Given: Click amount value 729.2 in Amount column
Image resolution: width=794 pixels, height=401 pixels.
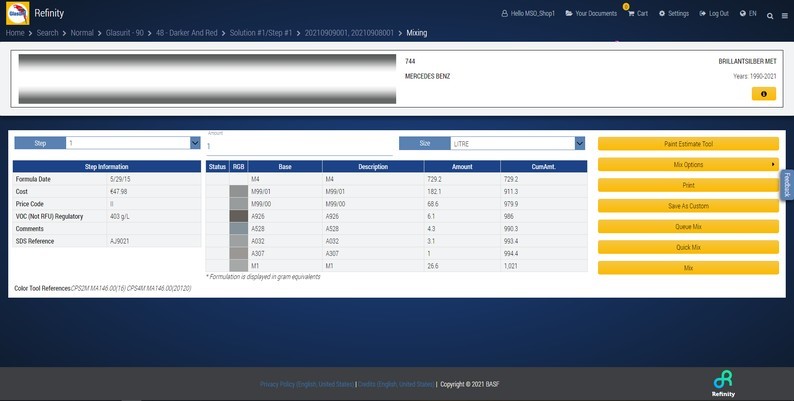Looking at the screenshot, I should [434, 179].
